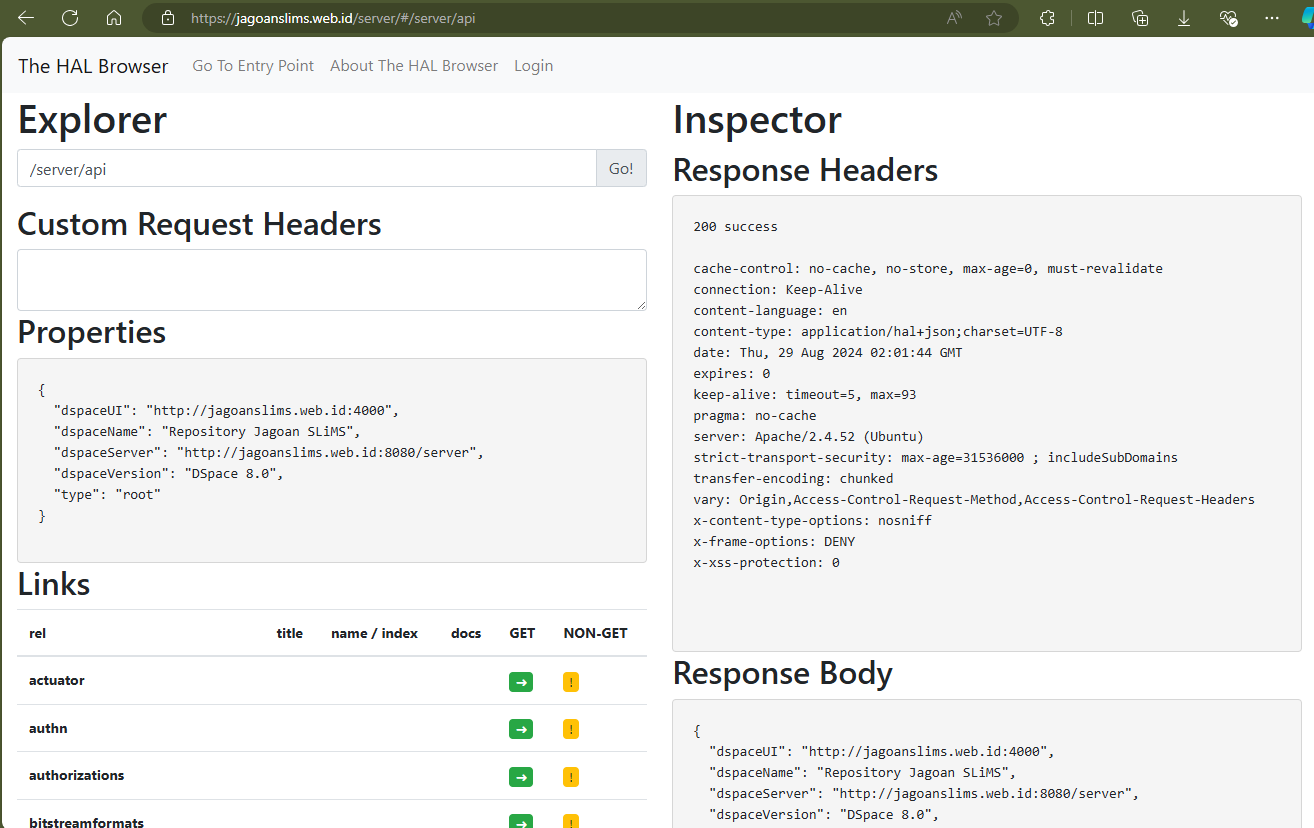
Task: Click the "200 success" status line
Action: 735,227
